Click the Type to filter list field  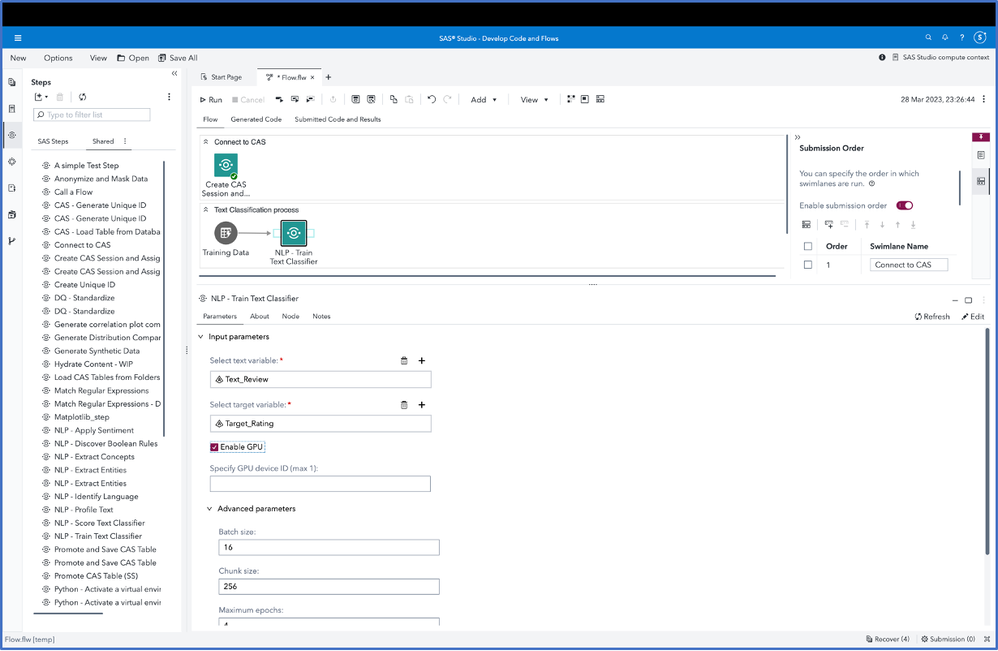point(92,115)
